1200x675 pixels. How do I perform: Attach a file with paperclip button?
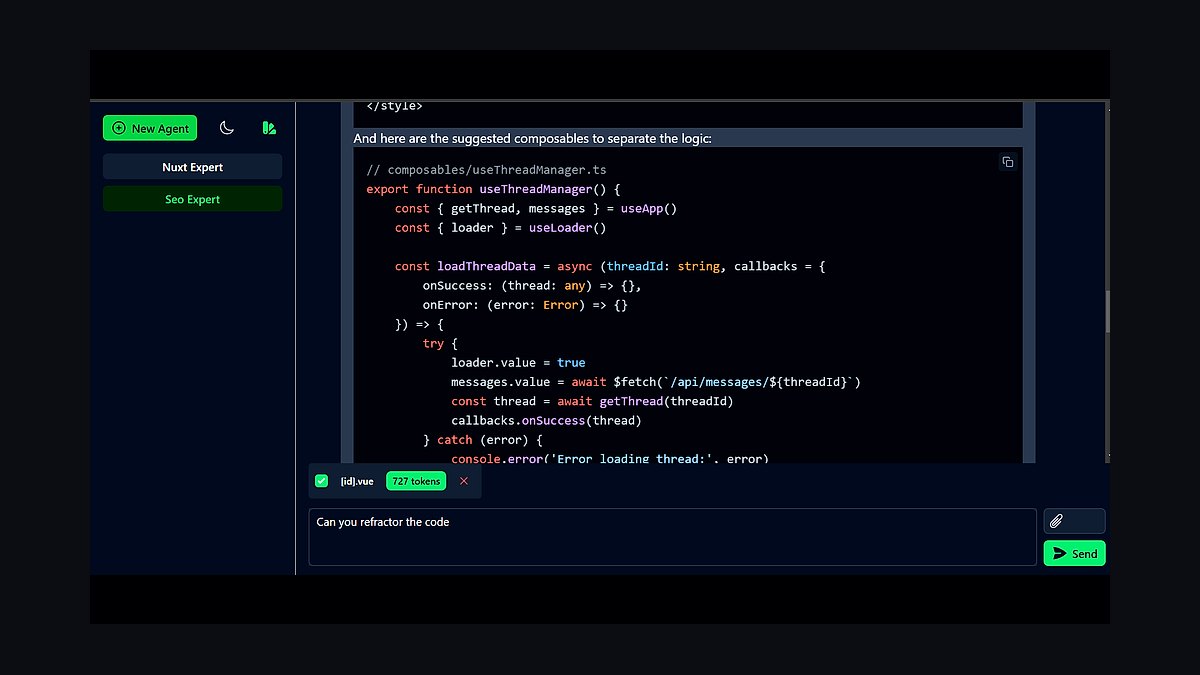click(x=1074, y=521)
